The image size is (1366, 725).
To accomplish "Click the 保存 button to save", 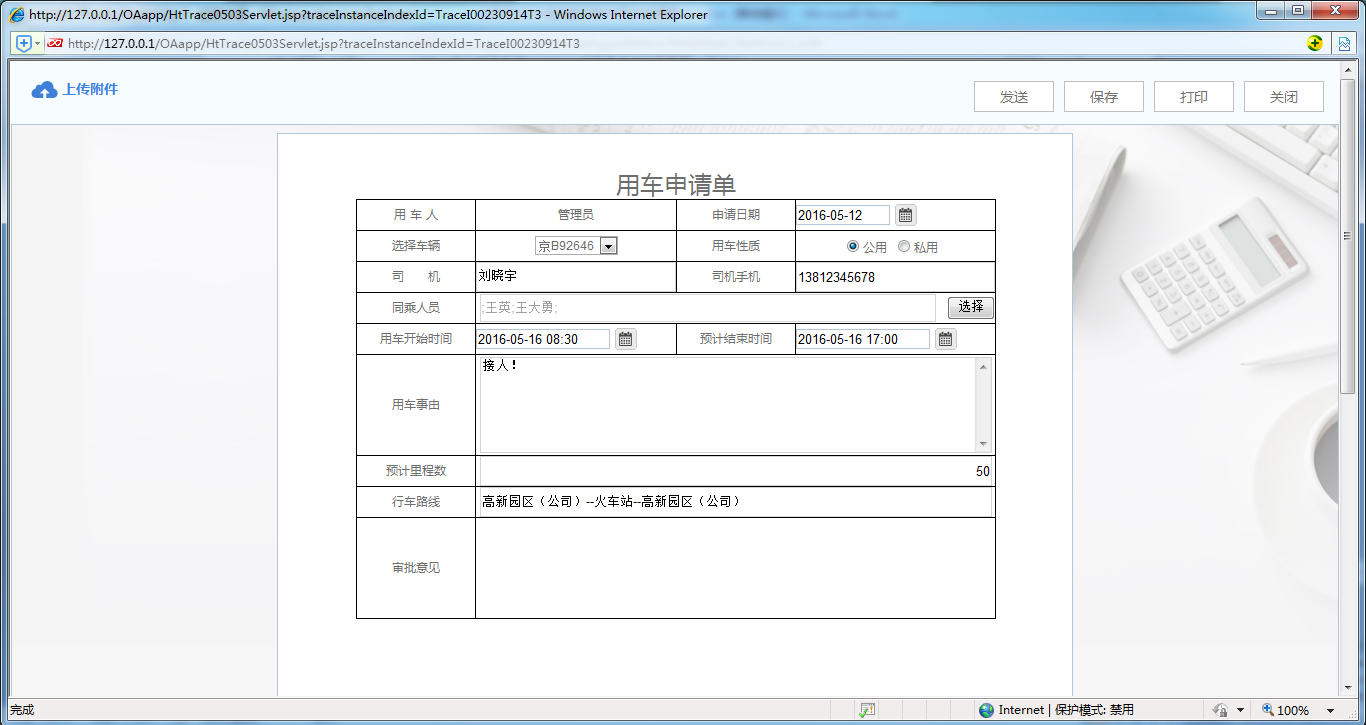I will point(1103,96).
